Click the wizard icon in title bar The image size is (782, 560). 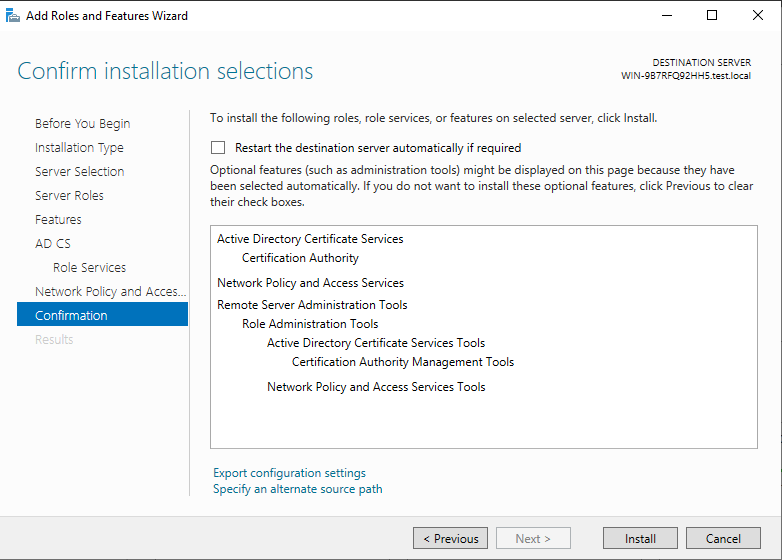(x=11, y=15)
